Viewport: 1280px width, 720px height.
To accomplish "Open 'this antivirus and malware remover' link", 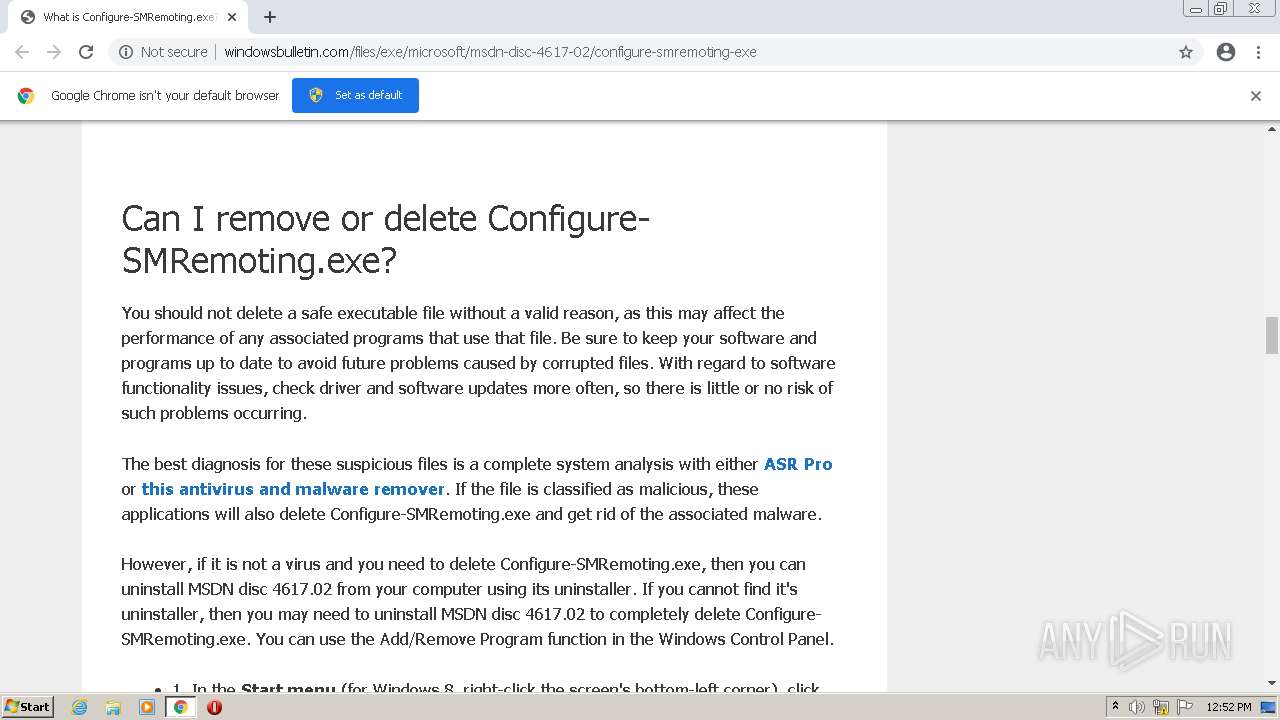I will pos(293,489).
